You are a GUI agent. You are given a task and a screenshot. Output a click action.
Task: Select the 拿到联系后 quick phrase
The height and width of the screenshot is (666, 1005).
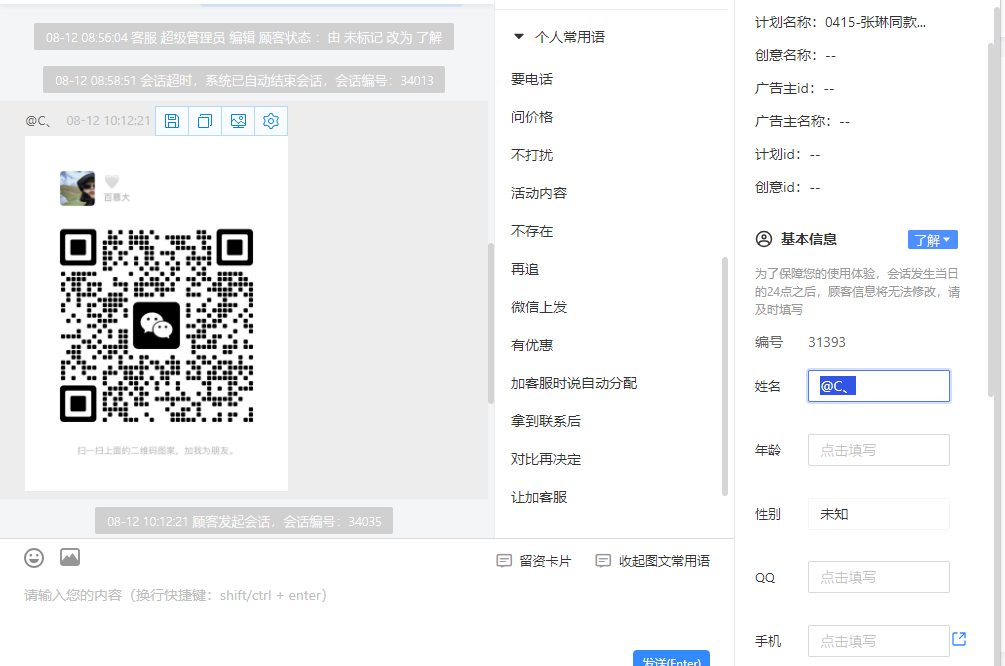point(546,421)
